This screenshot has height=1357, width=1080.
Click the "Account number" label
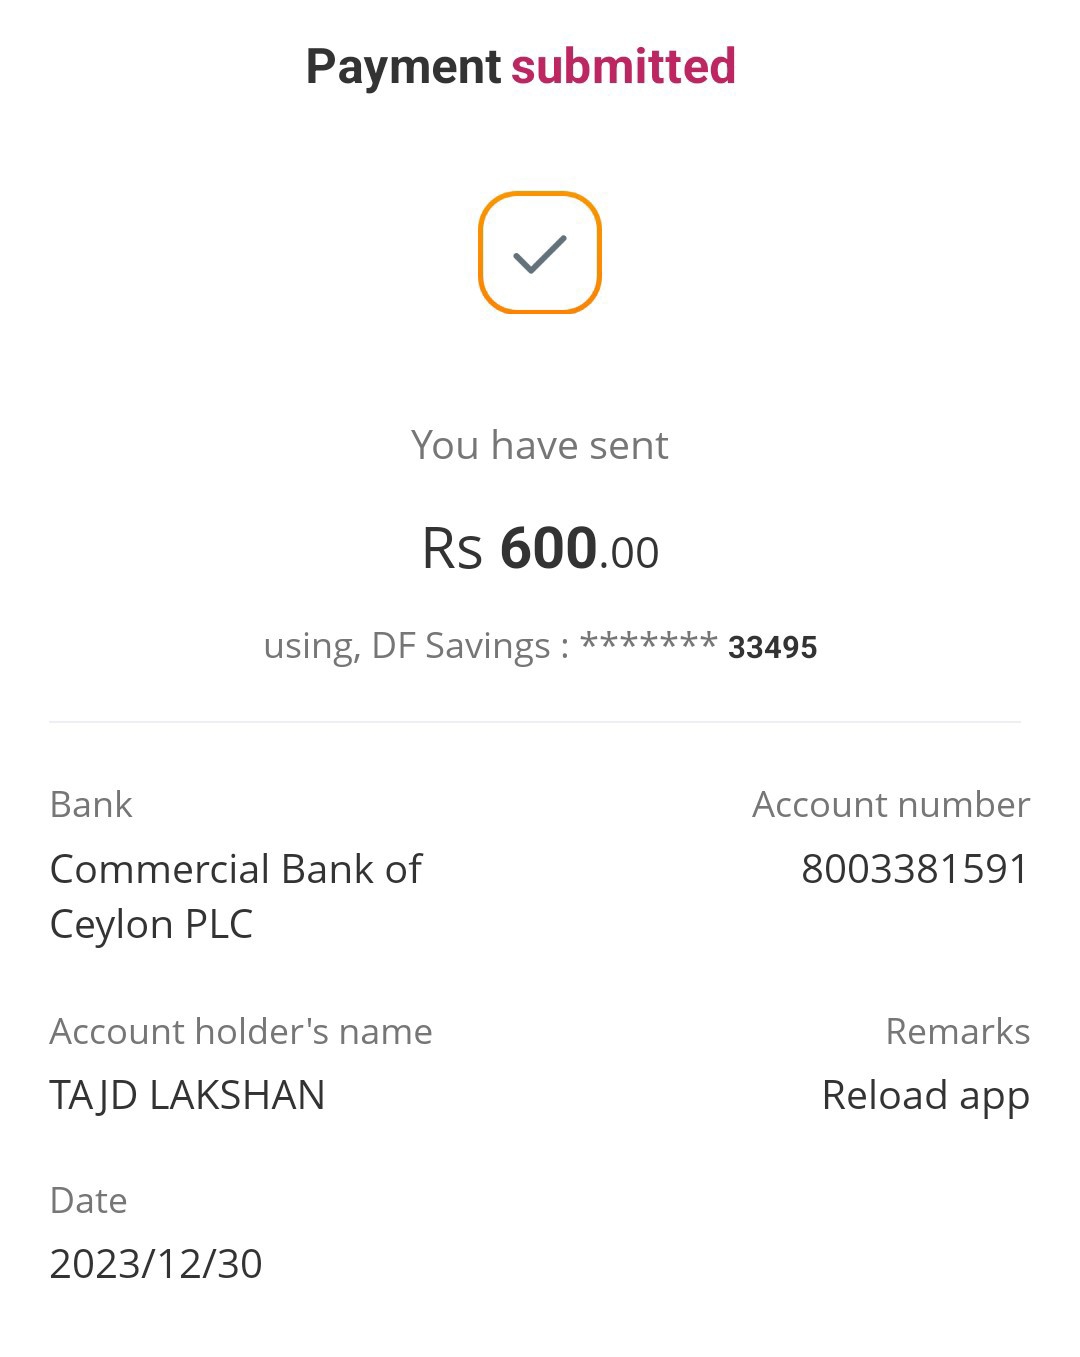[890, 805]
